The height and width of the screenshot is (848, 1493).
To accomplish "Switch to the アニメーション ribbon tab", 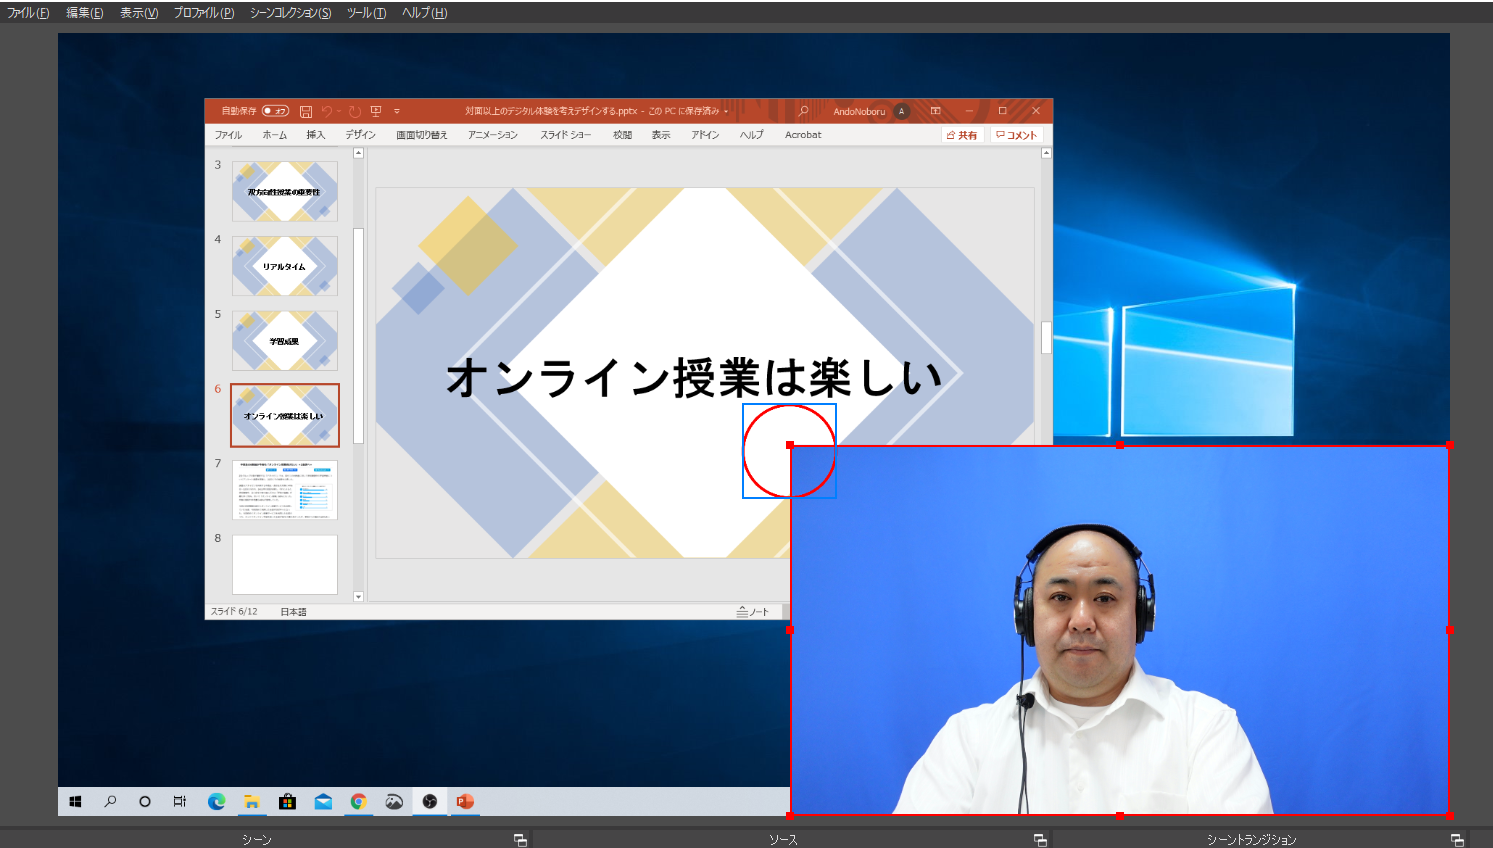I will point(493,135).
